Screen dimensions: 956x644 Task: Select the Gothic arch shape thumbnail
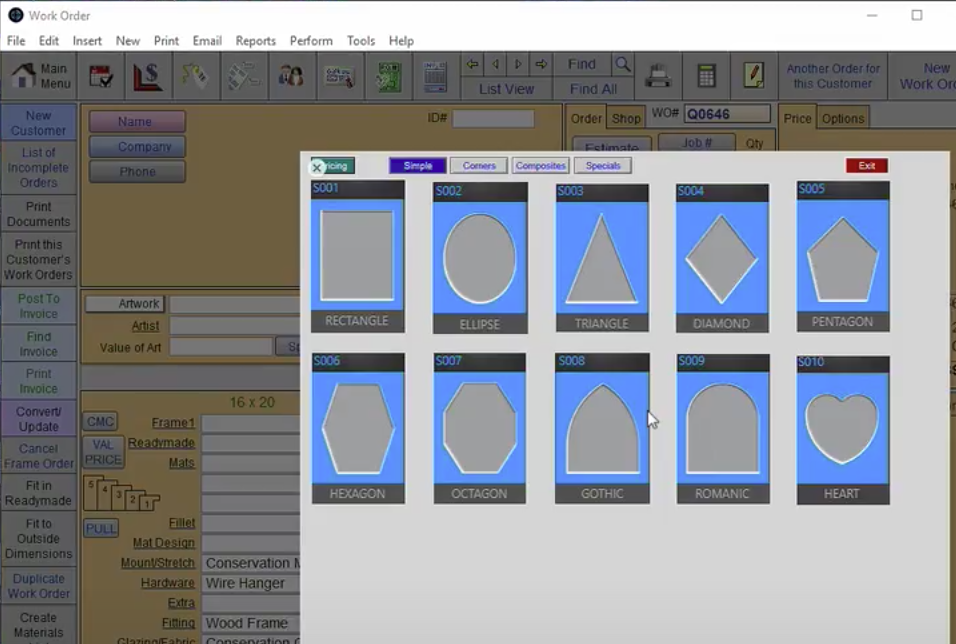pyautogui.click(x=602, y=429)
